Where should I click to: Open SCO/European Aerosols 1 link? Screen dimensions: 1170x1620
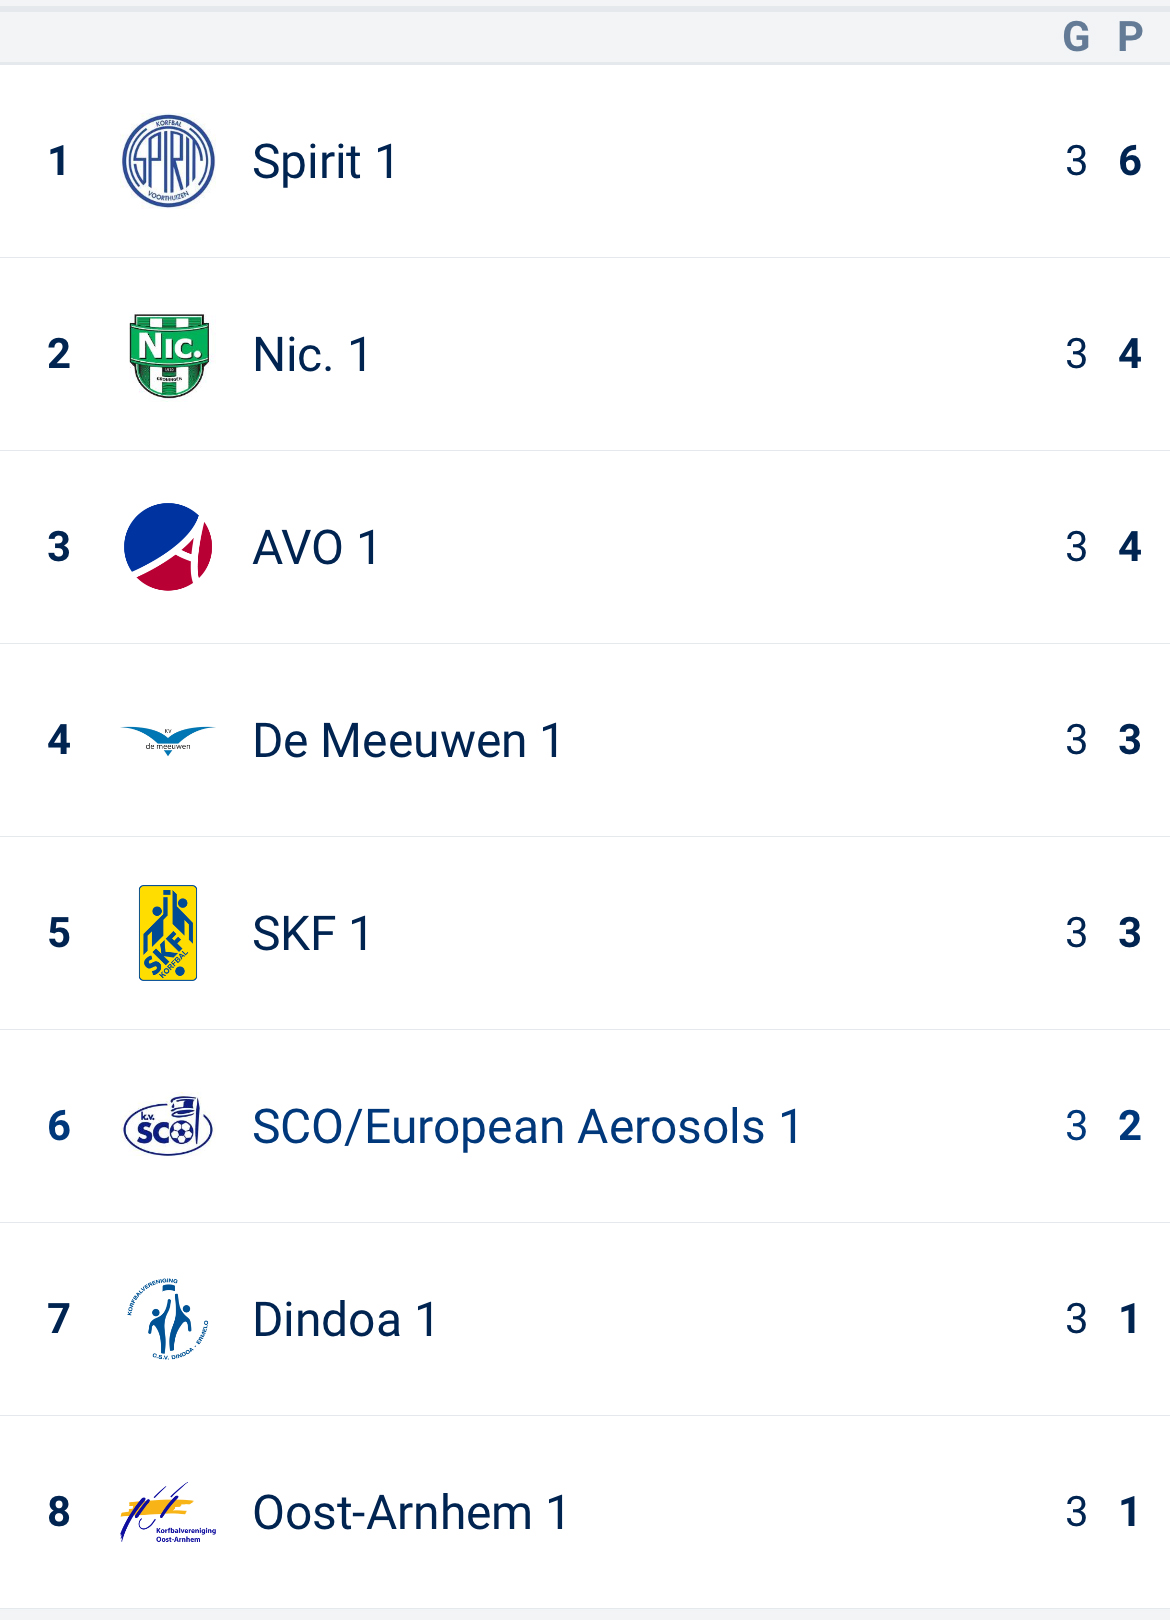point(526,1127)
